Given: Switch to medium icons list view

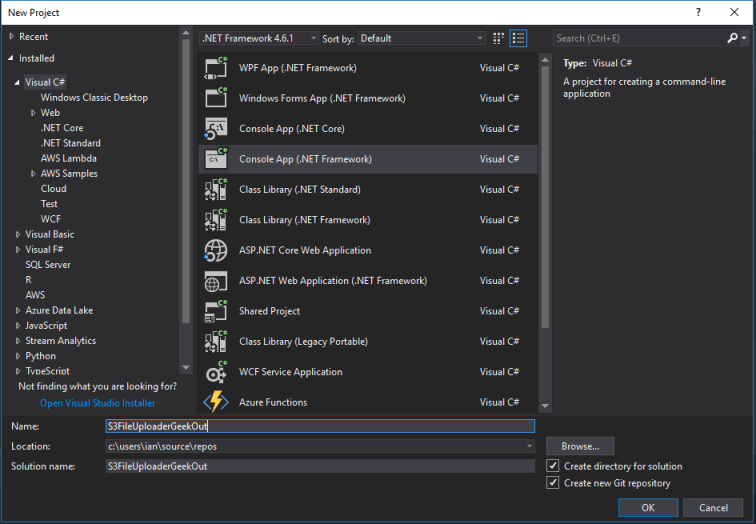Looking at the screenshot, I should (x=518, y=39).
